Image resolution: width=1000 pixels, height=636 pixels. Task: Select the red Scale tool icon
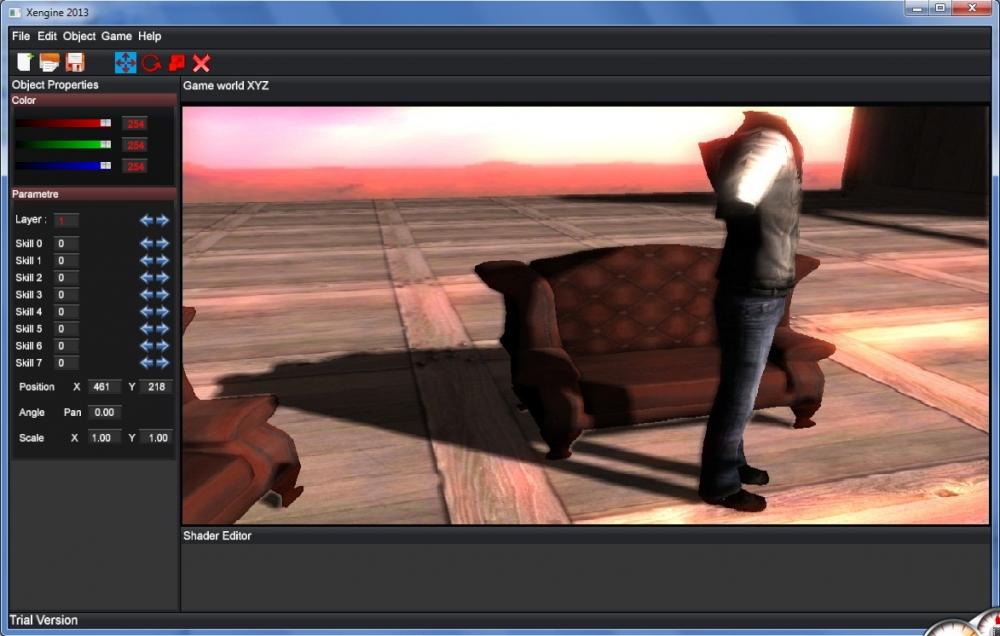click(x=177, y=63)
